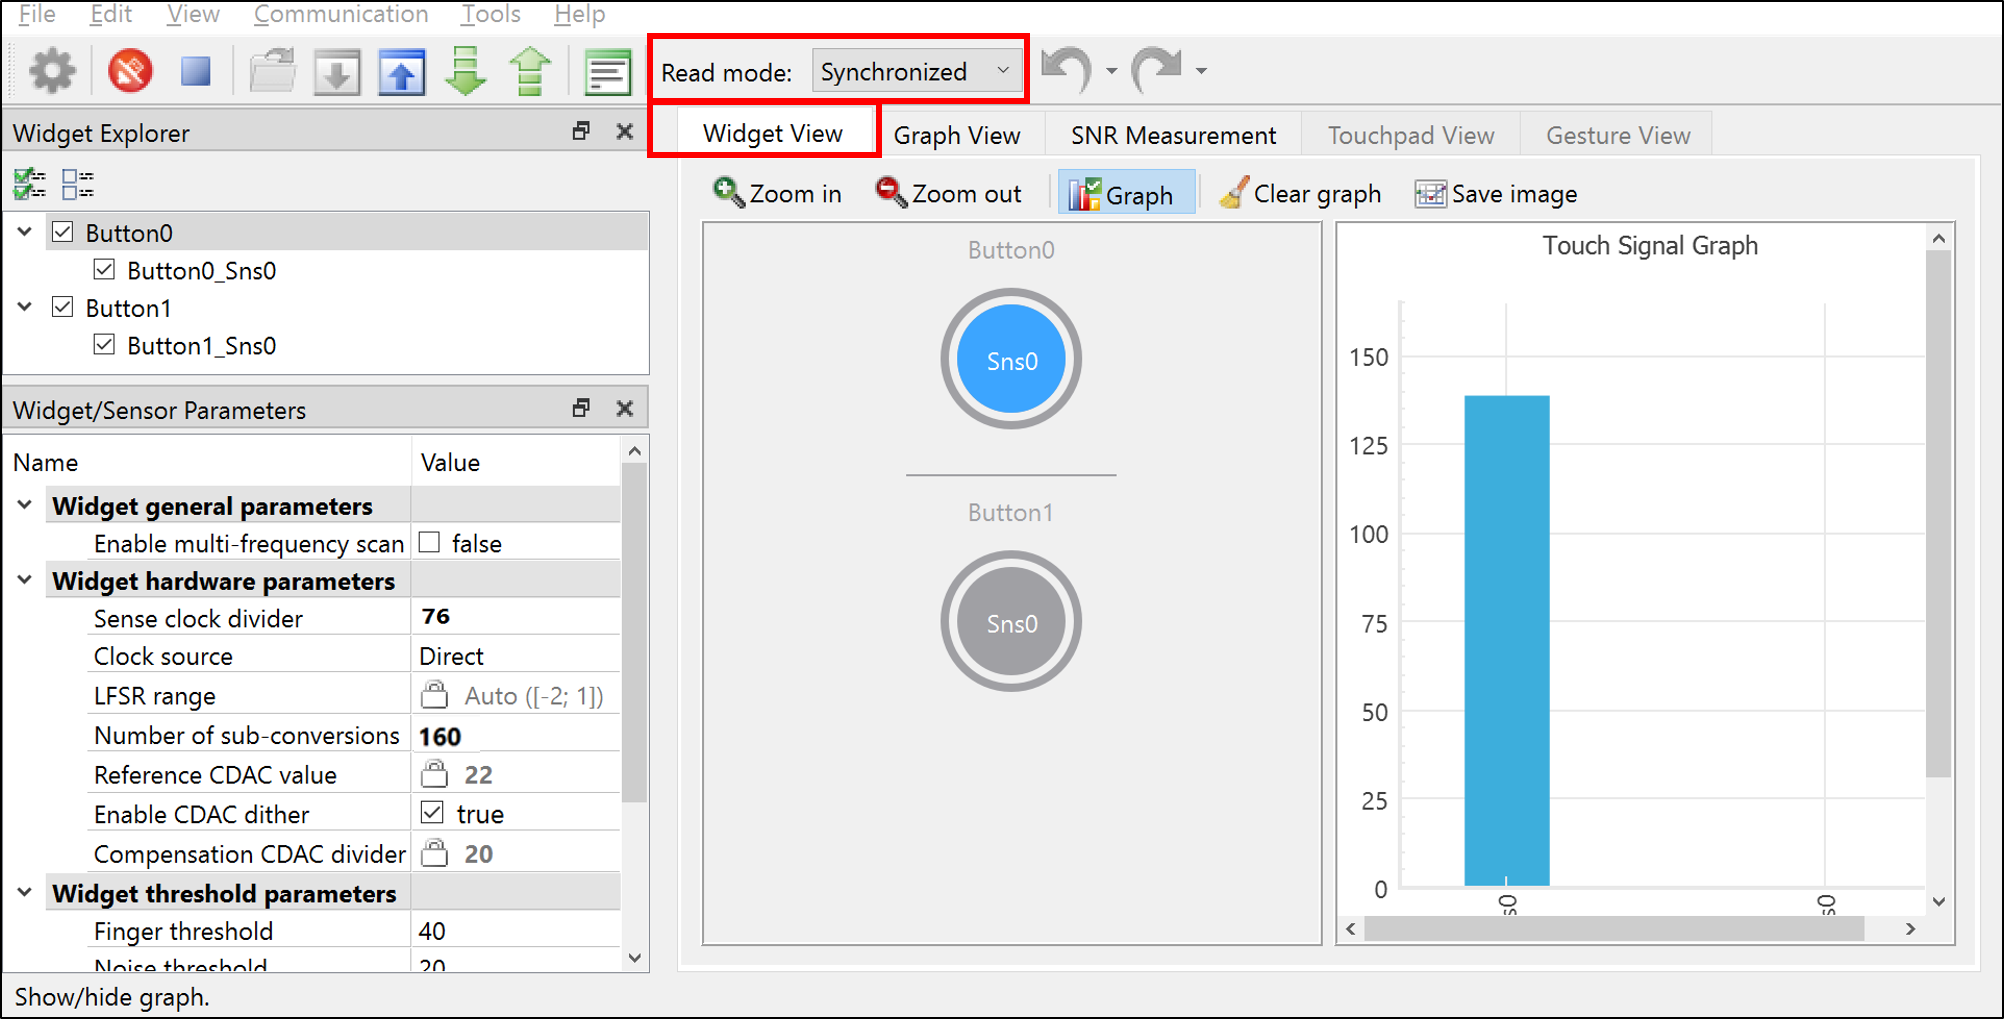Click the Zoom out button
The image size is (2004, 1019).
click(948, 193)
